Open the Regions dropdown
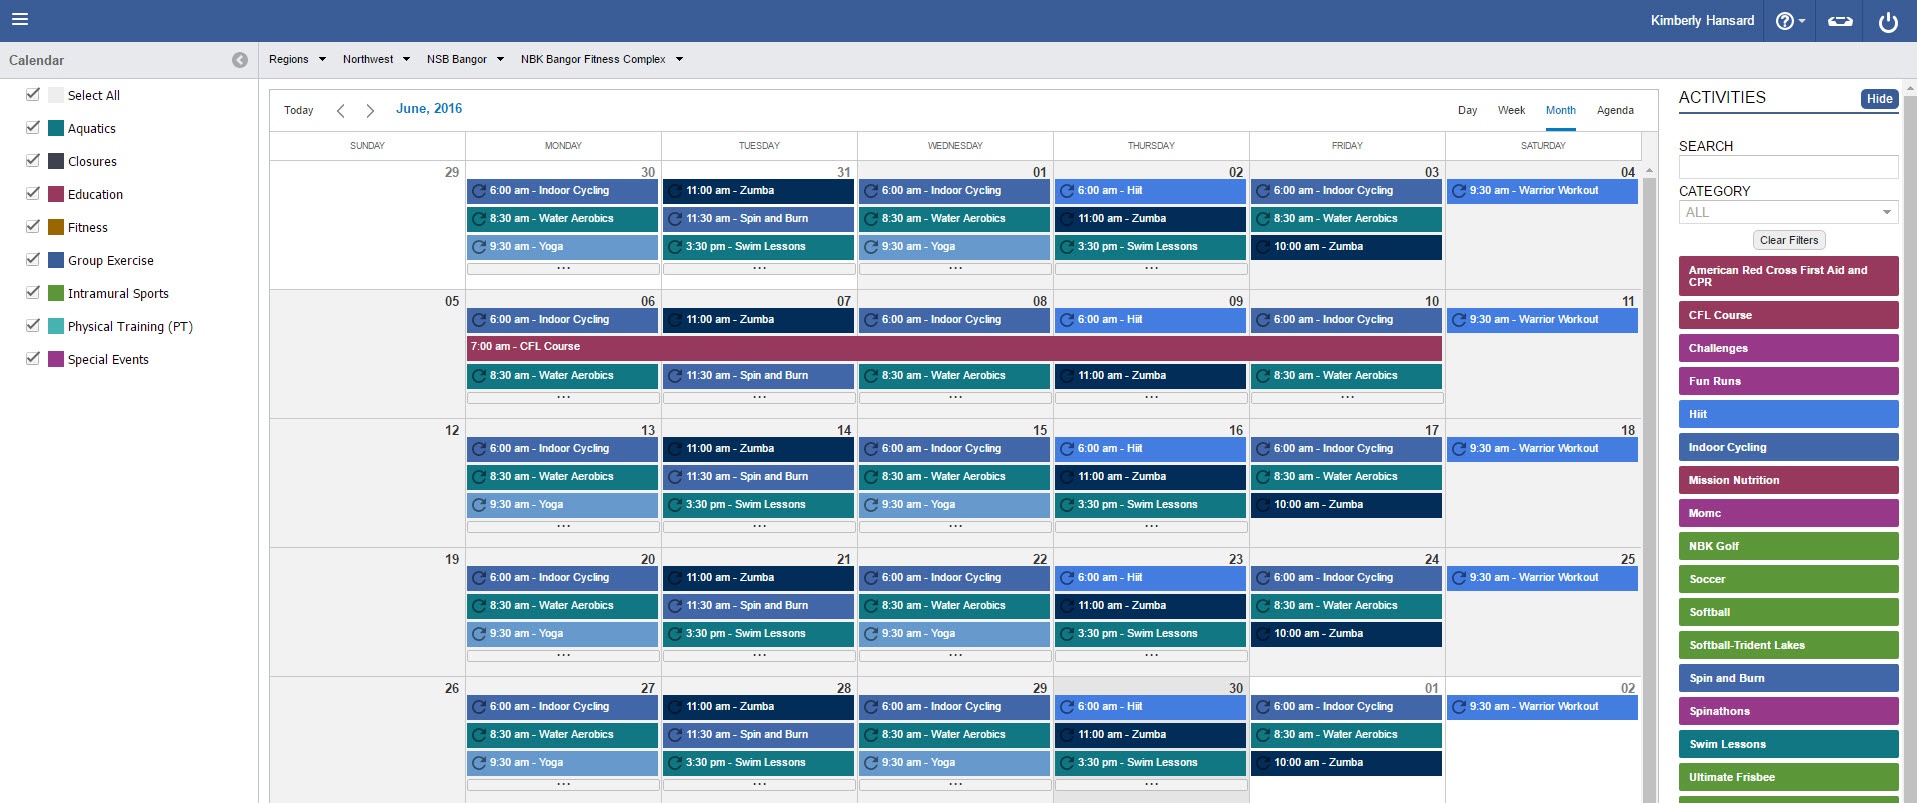Screen dimensions: 1917x803 click(297, 60)
